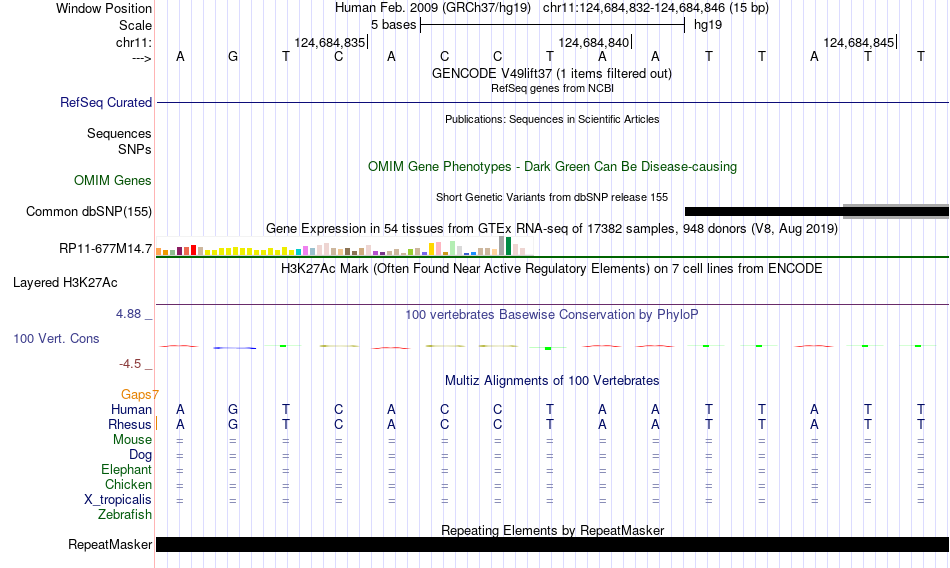Click the X_tropicalis species row label
The height and width of the screenshot is (568, 950).
118,500
